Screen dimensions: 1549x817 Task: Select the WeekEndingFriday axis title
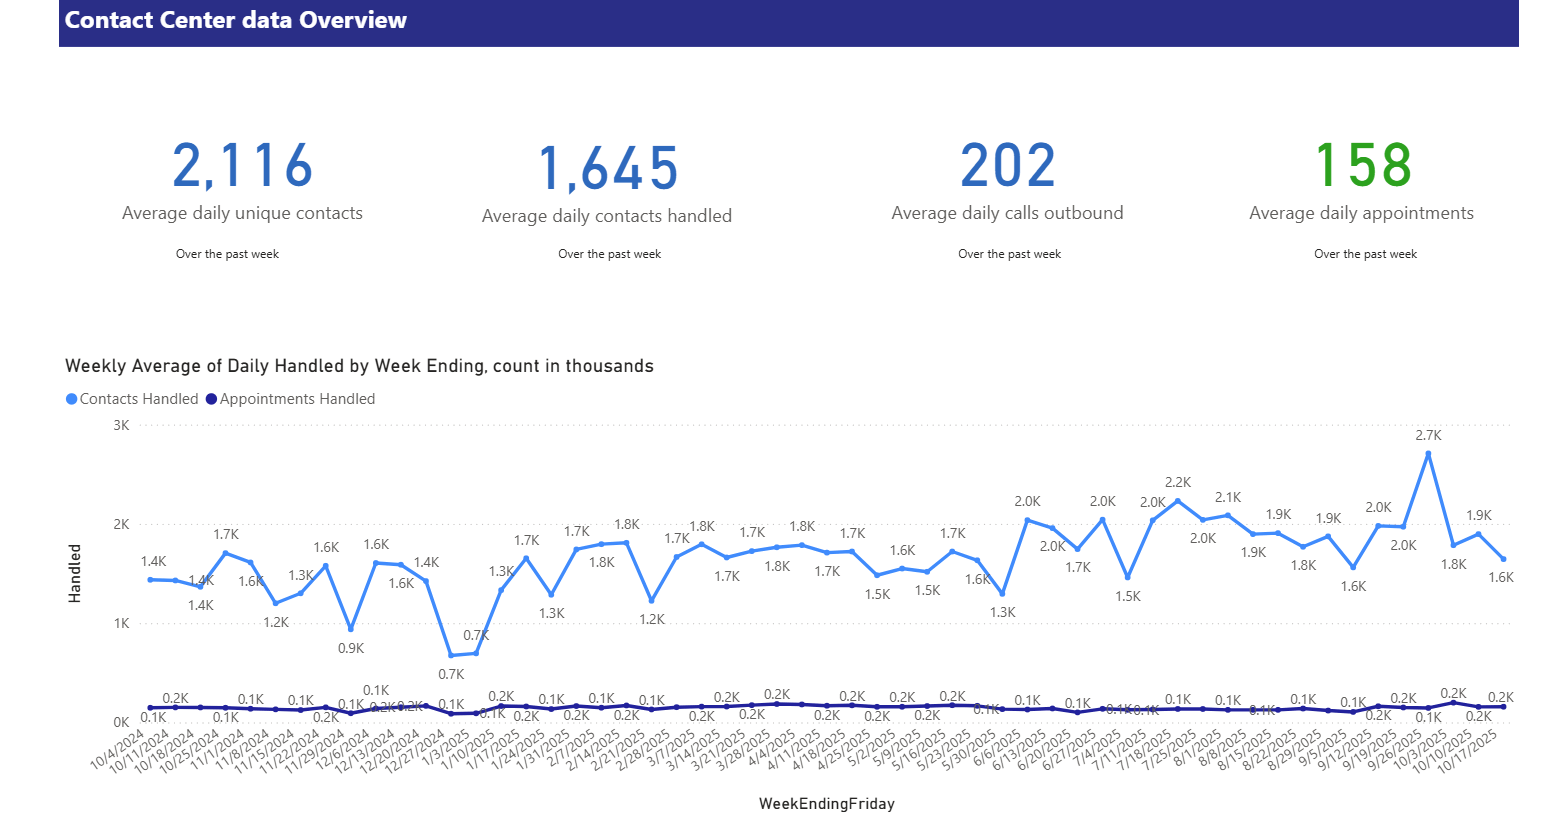[x=826, y=804]
